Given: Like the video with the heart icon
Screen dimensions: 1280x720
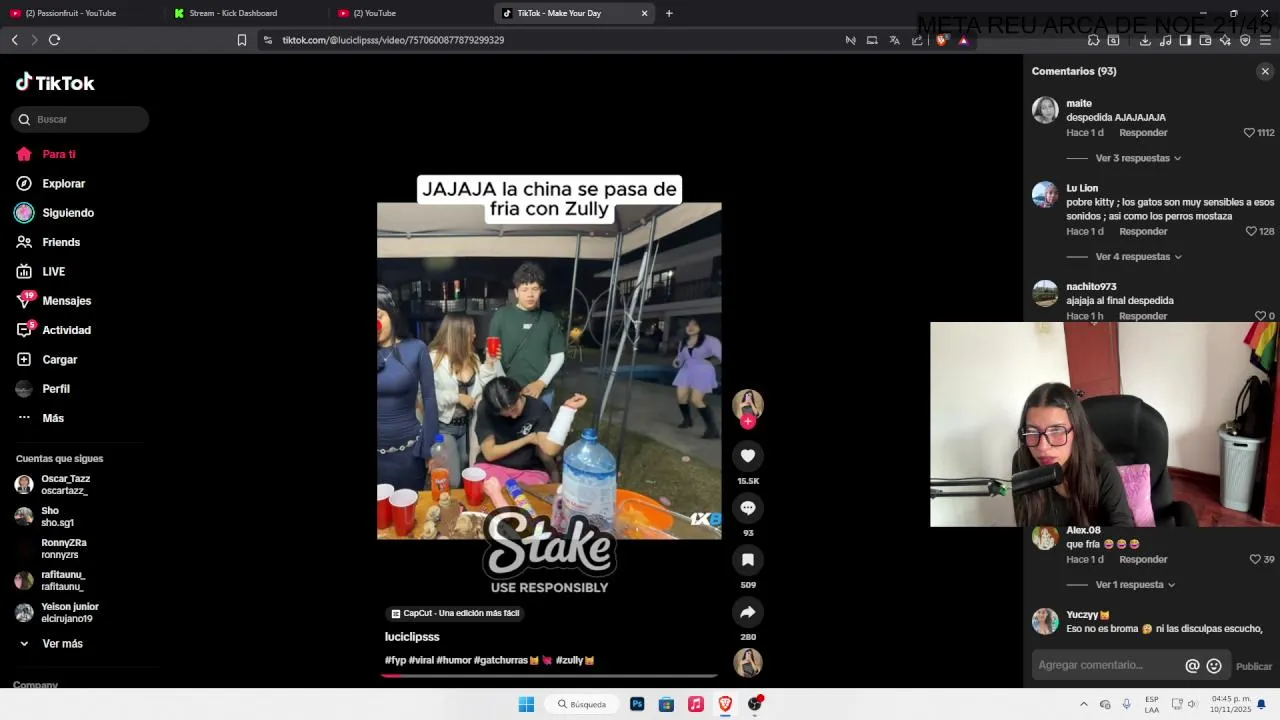Looking at the screenshot, I should (x=747, y=456).
